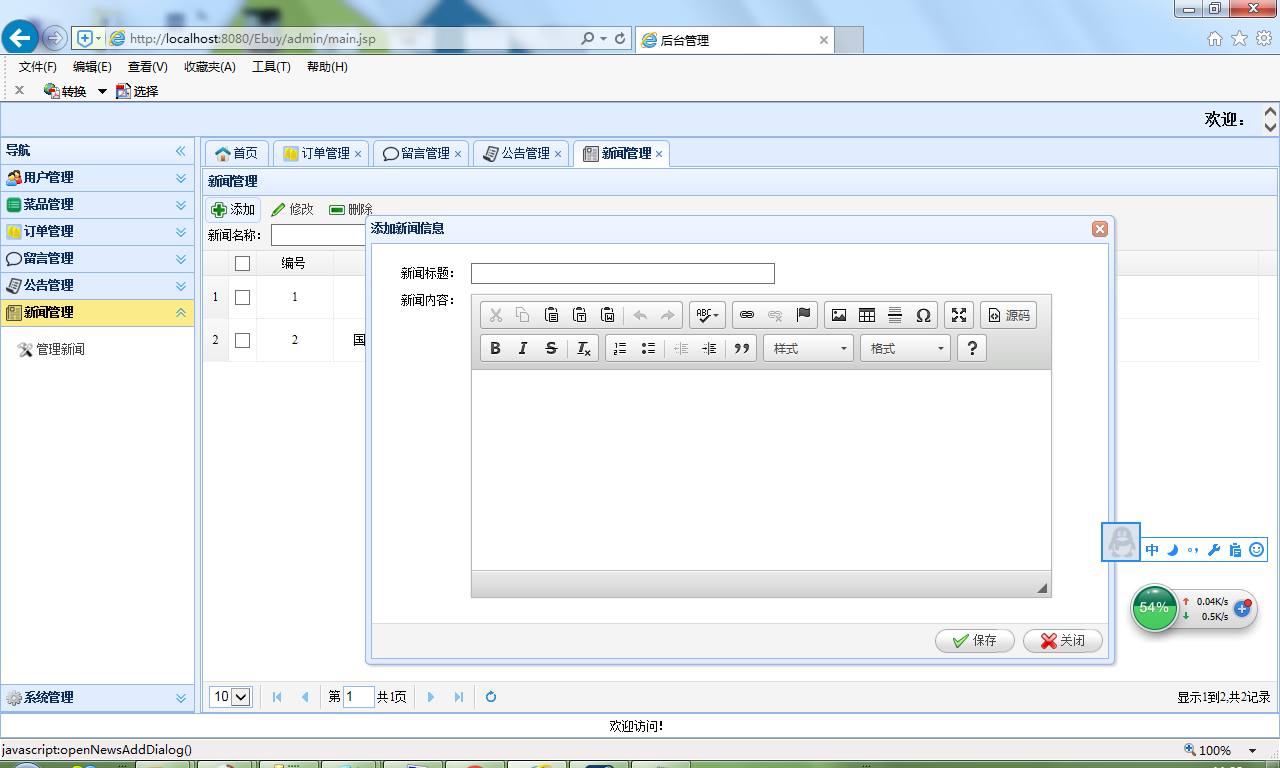Go to the last page of the table
Viewport: 1280px width, 768px height.
click(459, 697)
